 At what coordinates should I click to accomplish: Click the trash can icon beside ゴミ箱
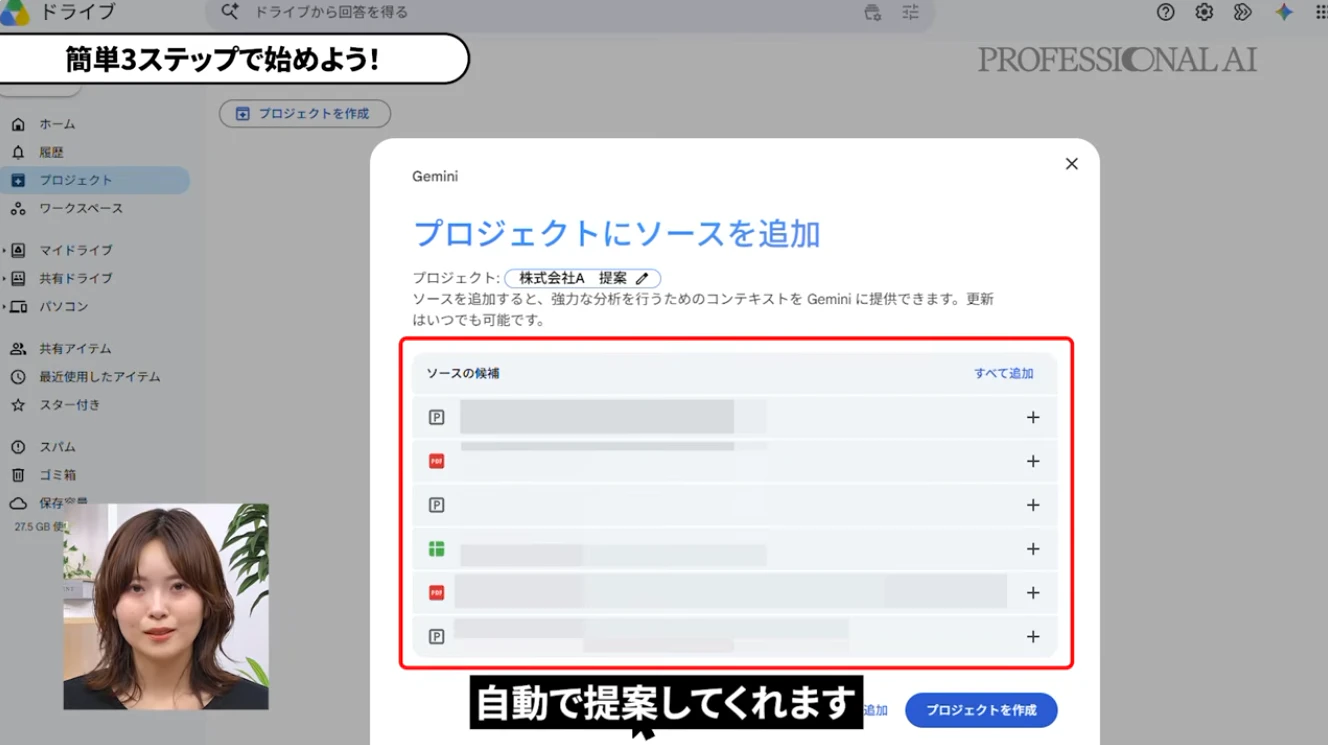[x=18, y=474]
